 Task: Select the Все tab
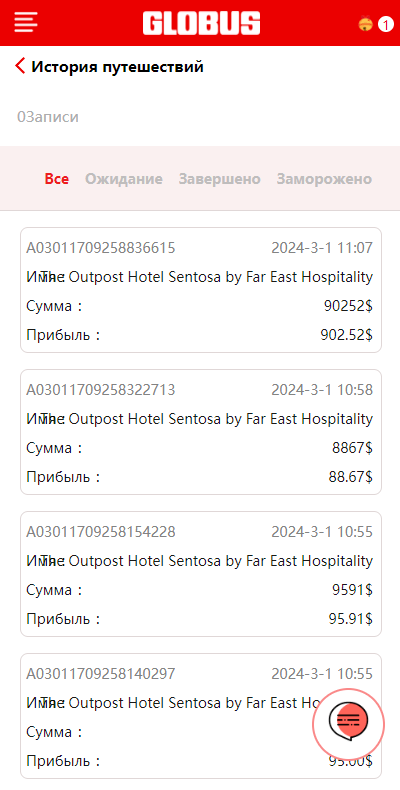click(x=57, y=179)
